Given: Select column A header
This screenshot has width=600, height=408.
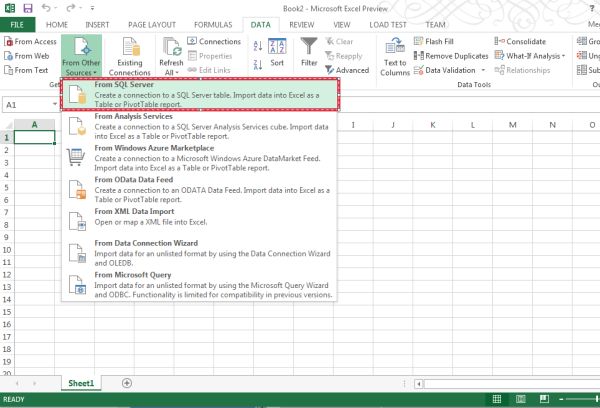Looking at the screenshot, I should [x=34, y=125].
